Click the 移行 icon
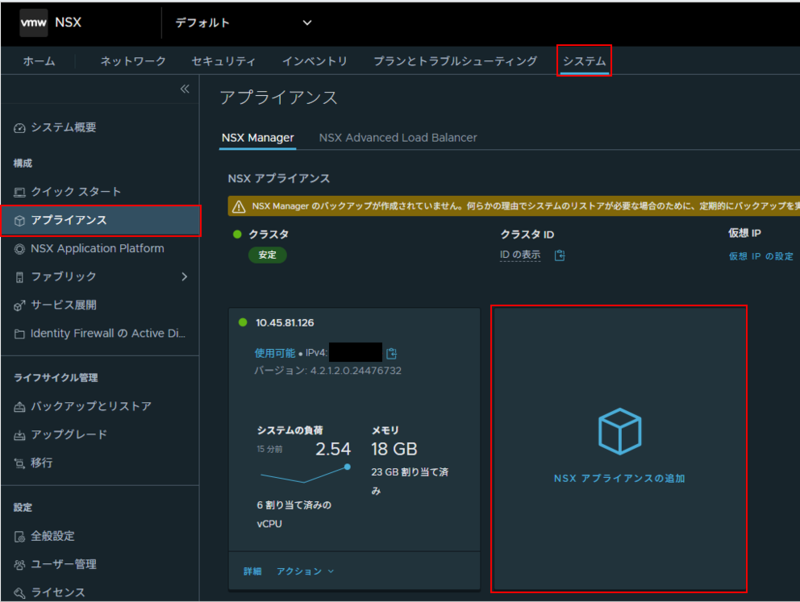Image resolution: width=800 pixels, height=602 pixels. 19,464
